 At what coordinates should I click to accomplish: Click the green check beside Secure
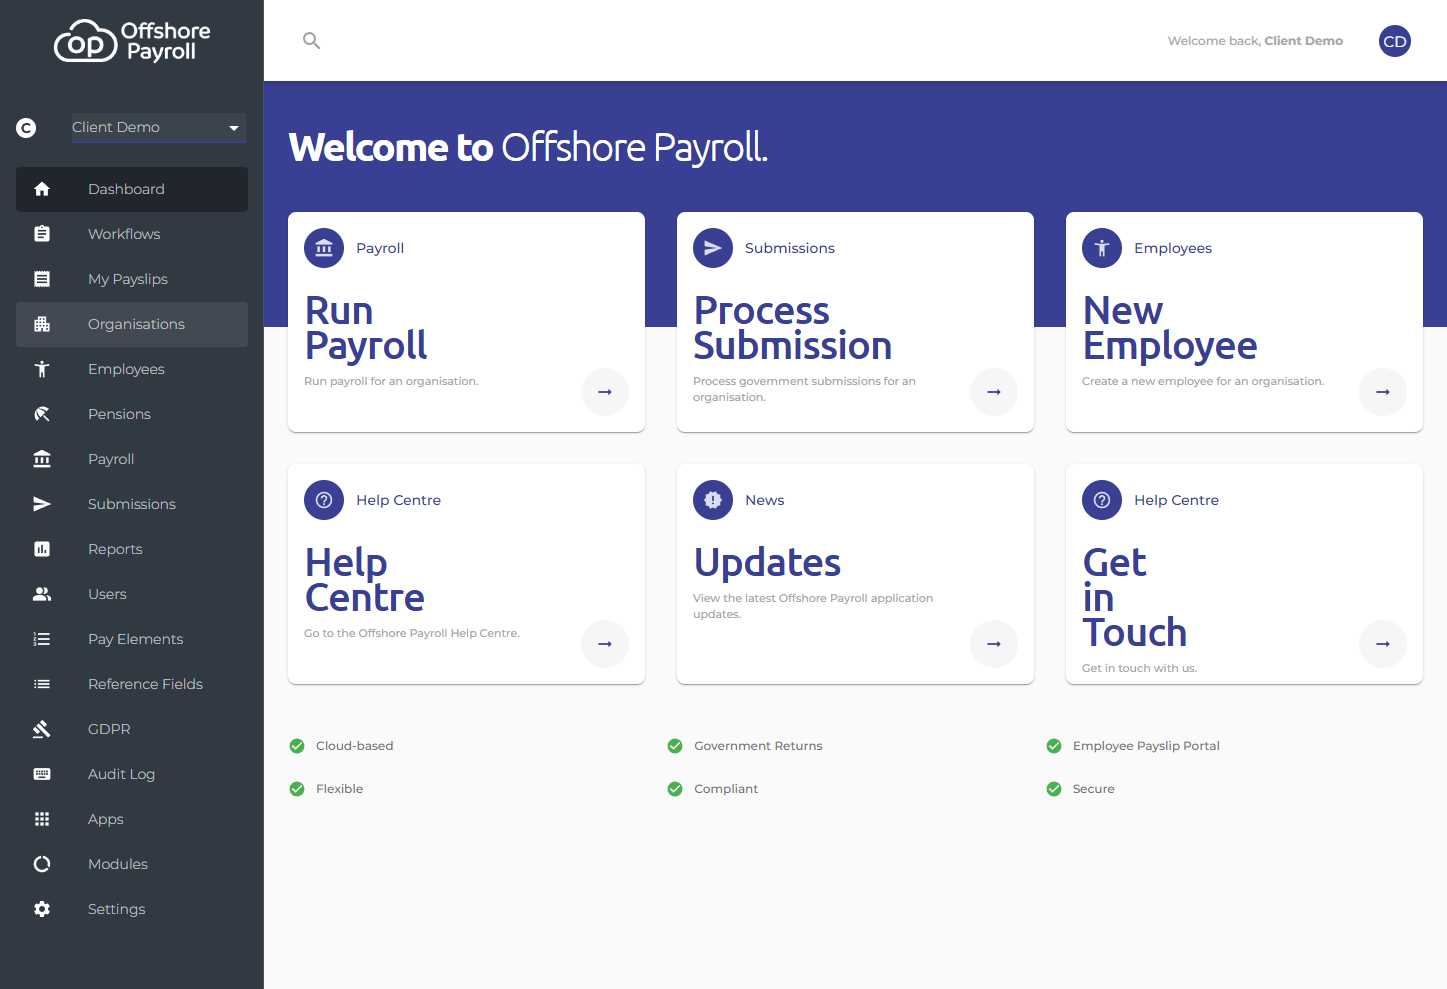(x=1054, y=789)
